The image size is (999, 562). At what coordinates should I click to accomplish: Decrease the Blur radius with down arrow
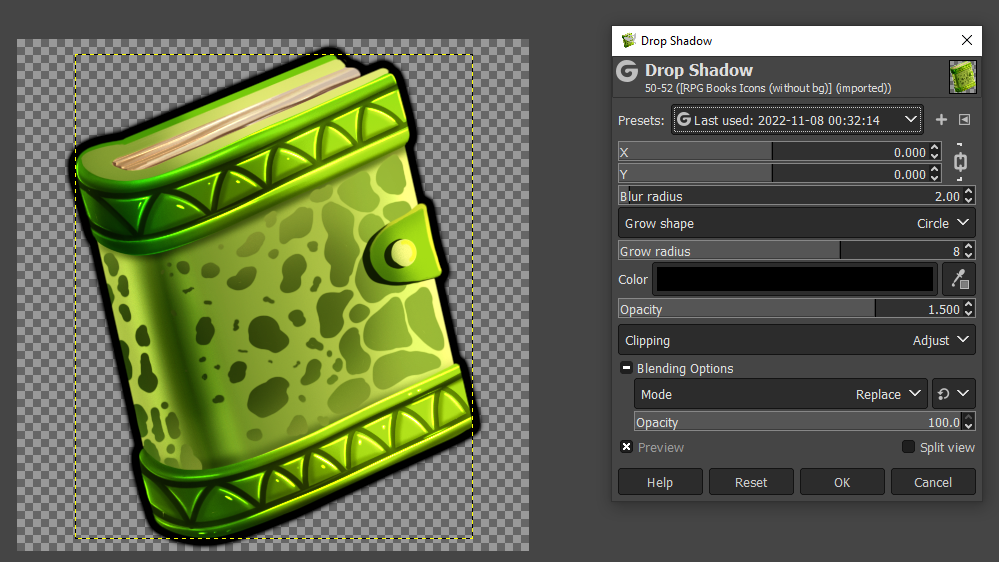(x=968, y=201)
